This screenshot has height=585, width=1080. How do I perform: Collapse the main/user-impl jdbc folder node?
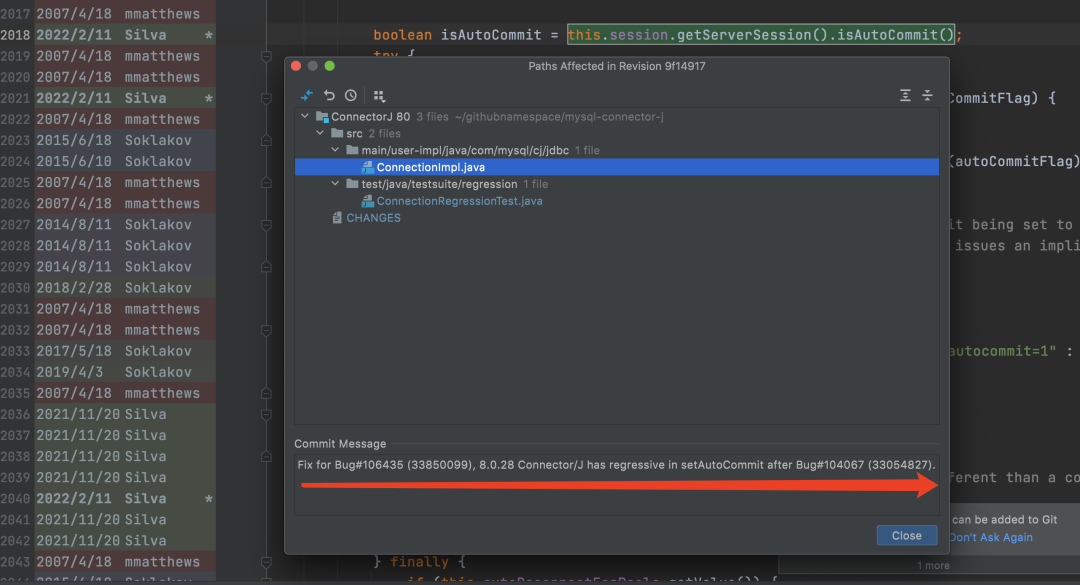coord(336,150)
